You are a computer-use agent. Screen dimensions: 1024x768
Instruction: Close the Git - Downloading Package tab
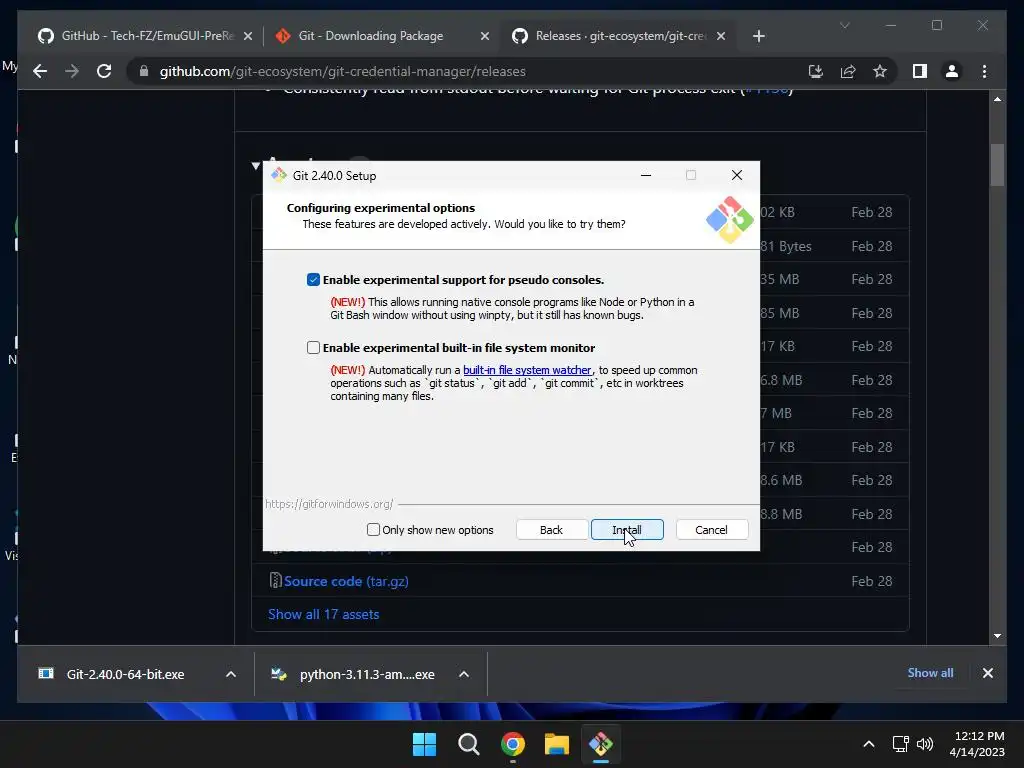(x=485, y=36)
